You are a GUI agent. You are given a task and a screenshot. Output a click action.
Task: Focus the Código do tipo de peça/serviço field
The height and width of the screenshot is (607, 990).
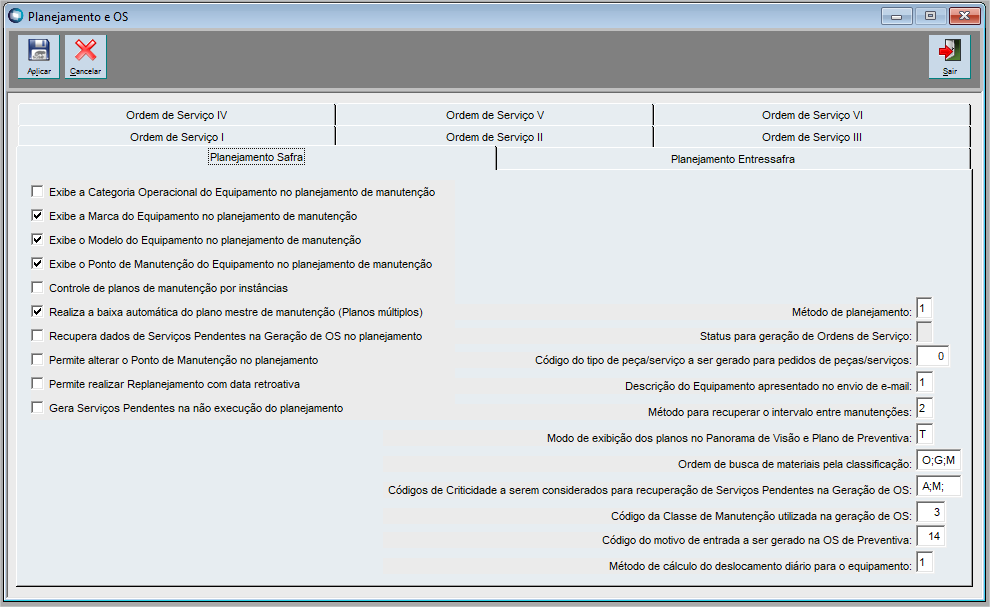[x=933, y=357]
